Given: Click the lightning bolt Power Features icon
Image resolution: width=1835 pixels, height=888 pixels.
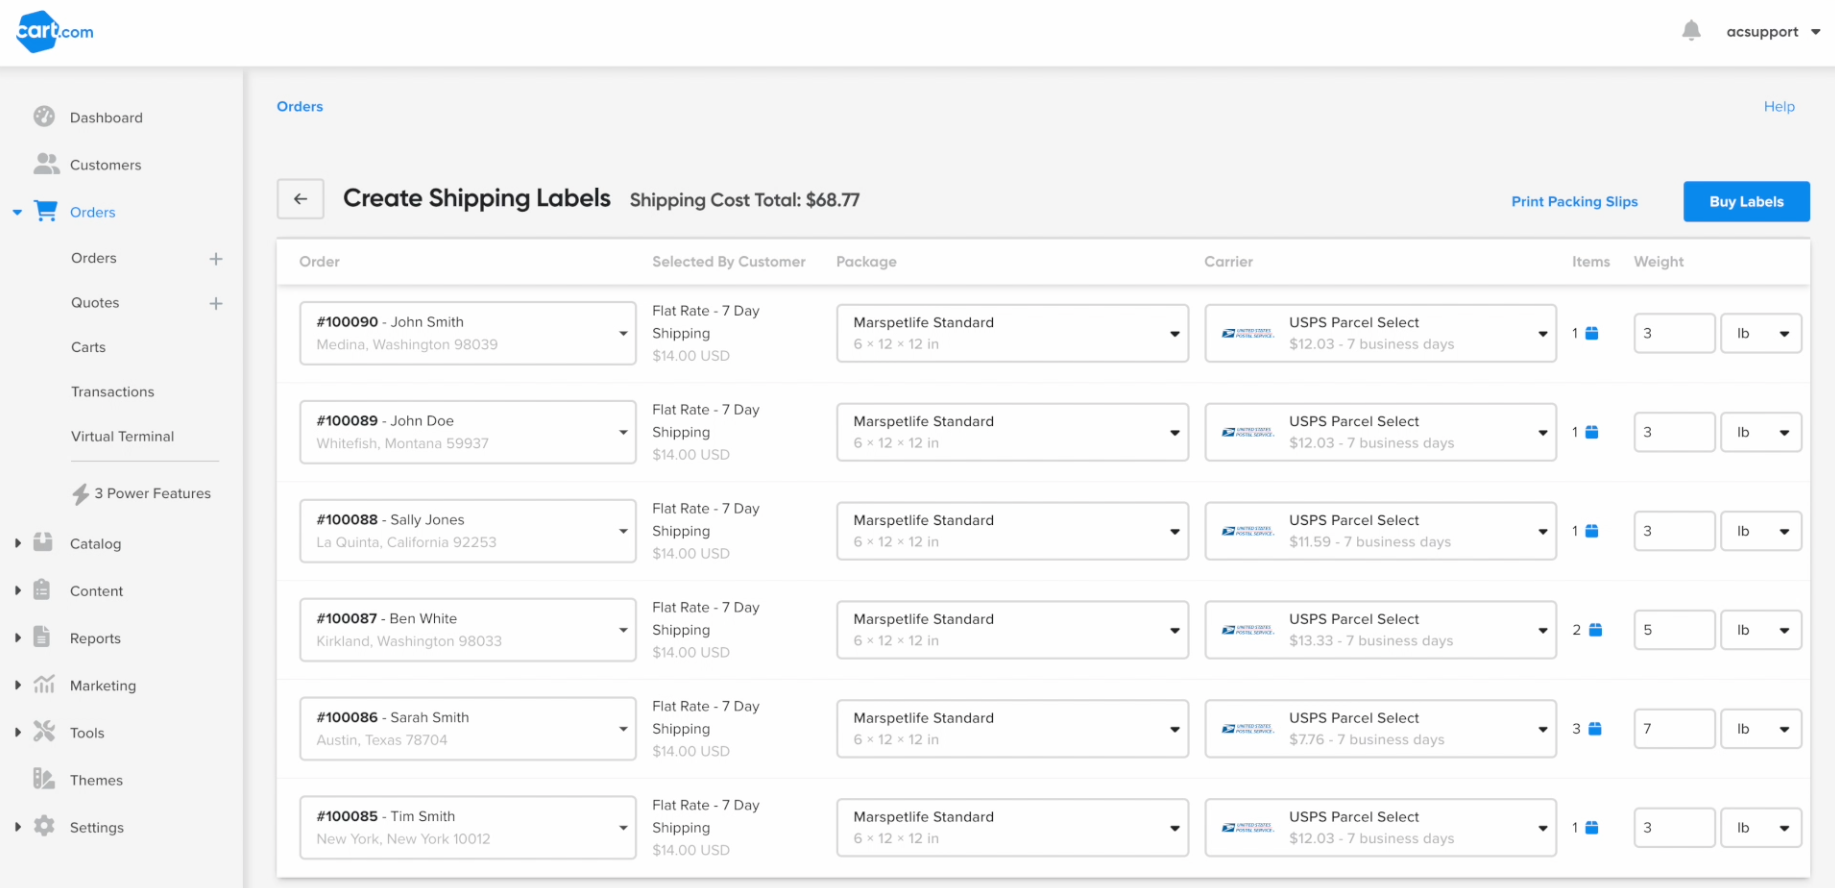Looking at the screenshot, I should 81,494.
